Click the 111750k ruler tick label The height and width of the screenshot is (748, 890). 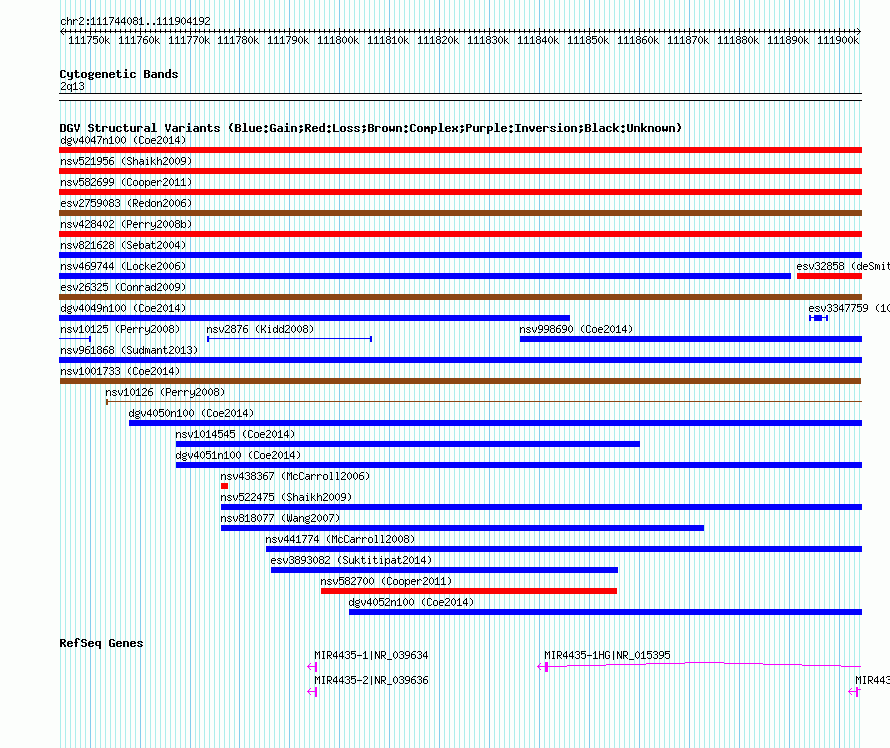[x=89, y=40]
